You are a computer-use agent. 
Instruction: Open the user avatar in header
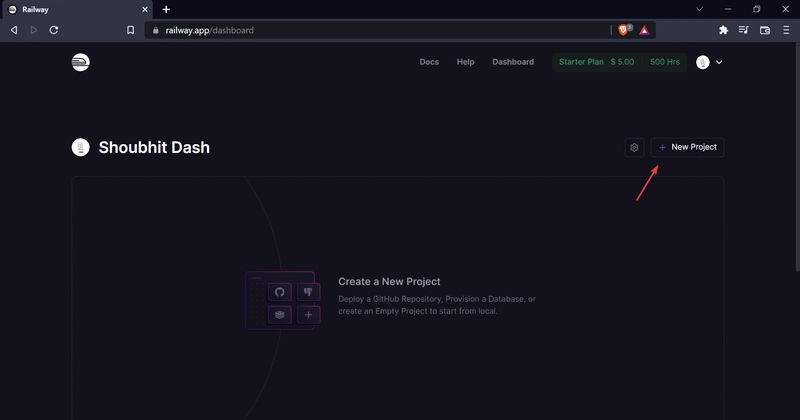[703, 62]
